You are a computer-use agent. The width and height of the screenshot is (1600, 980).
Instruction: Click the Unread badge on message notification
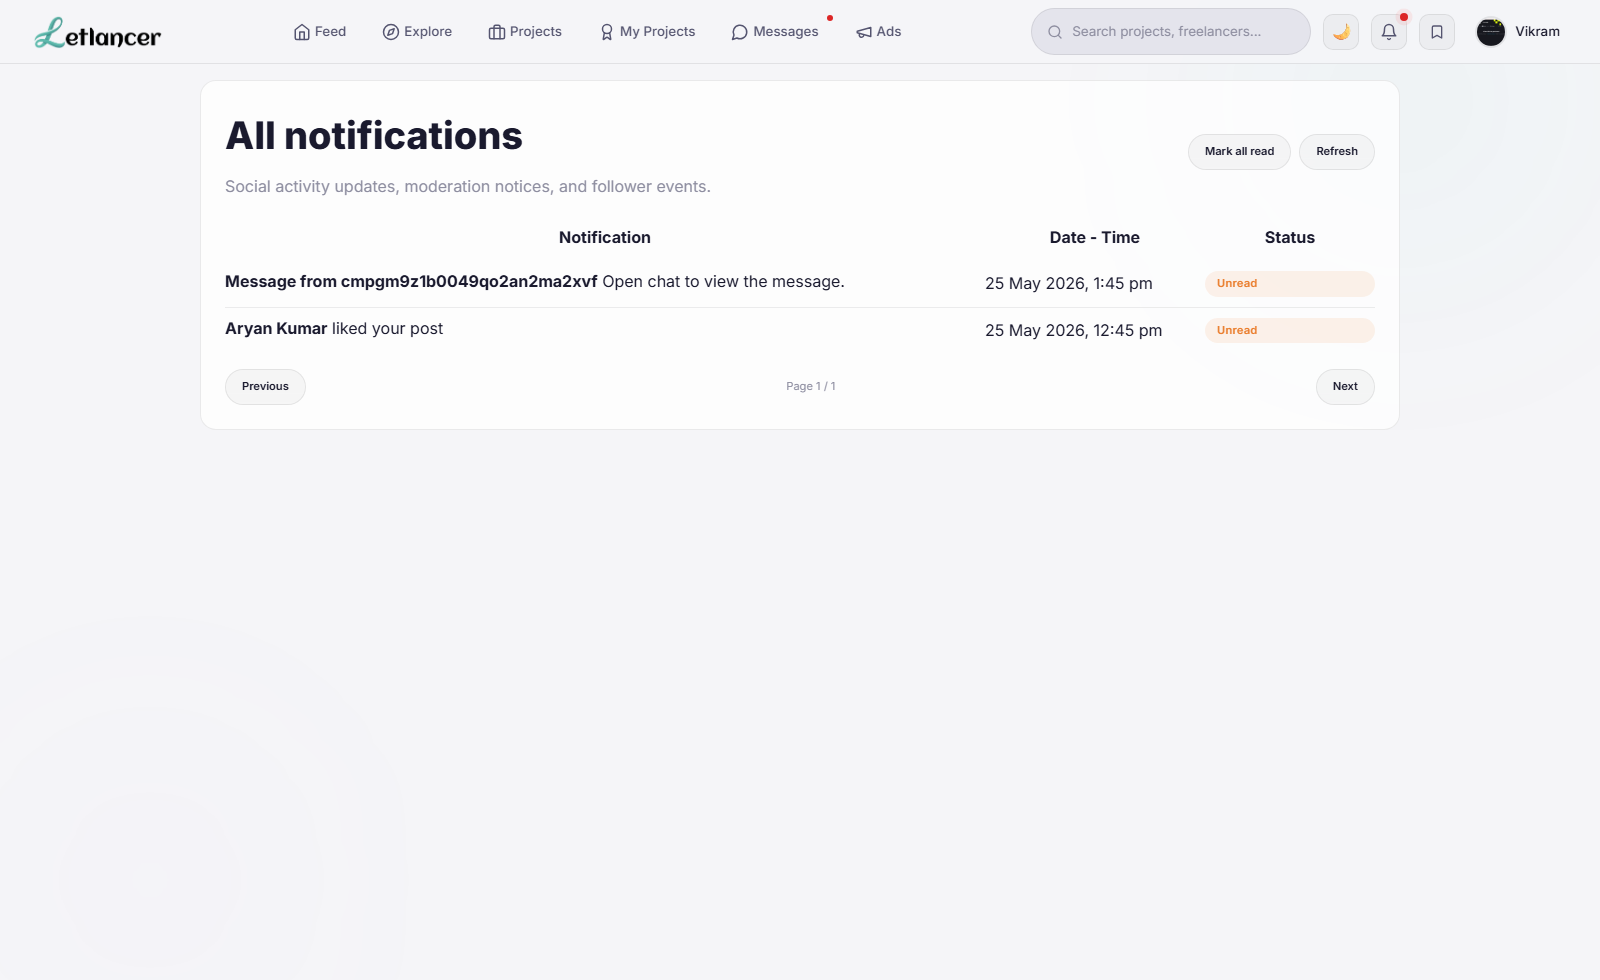tap(1290, 284)
